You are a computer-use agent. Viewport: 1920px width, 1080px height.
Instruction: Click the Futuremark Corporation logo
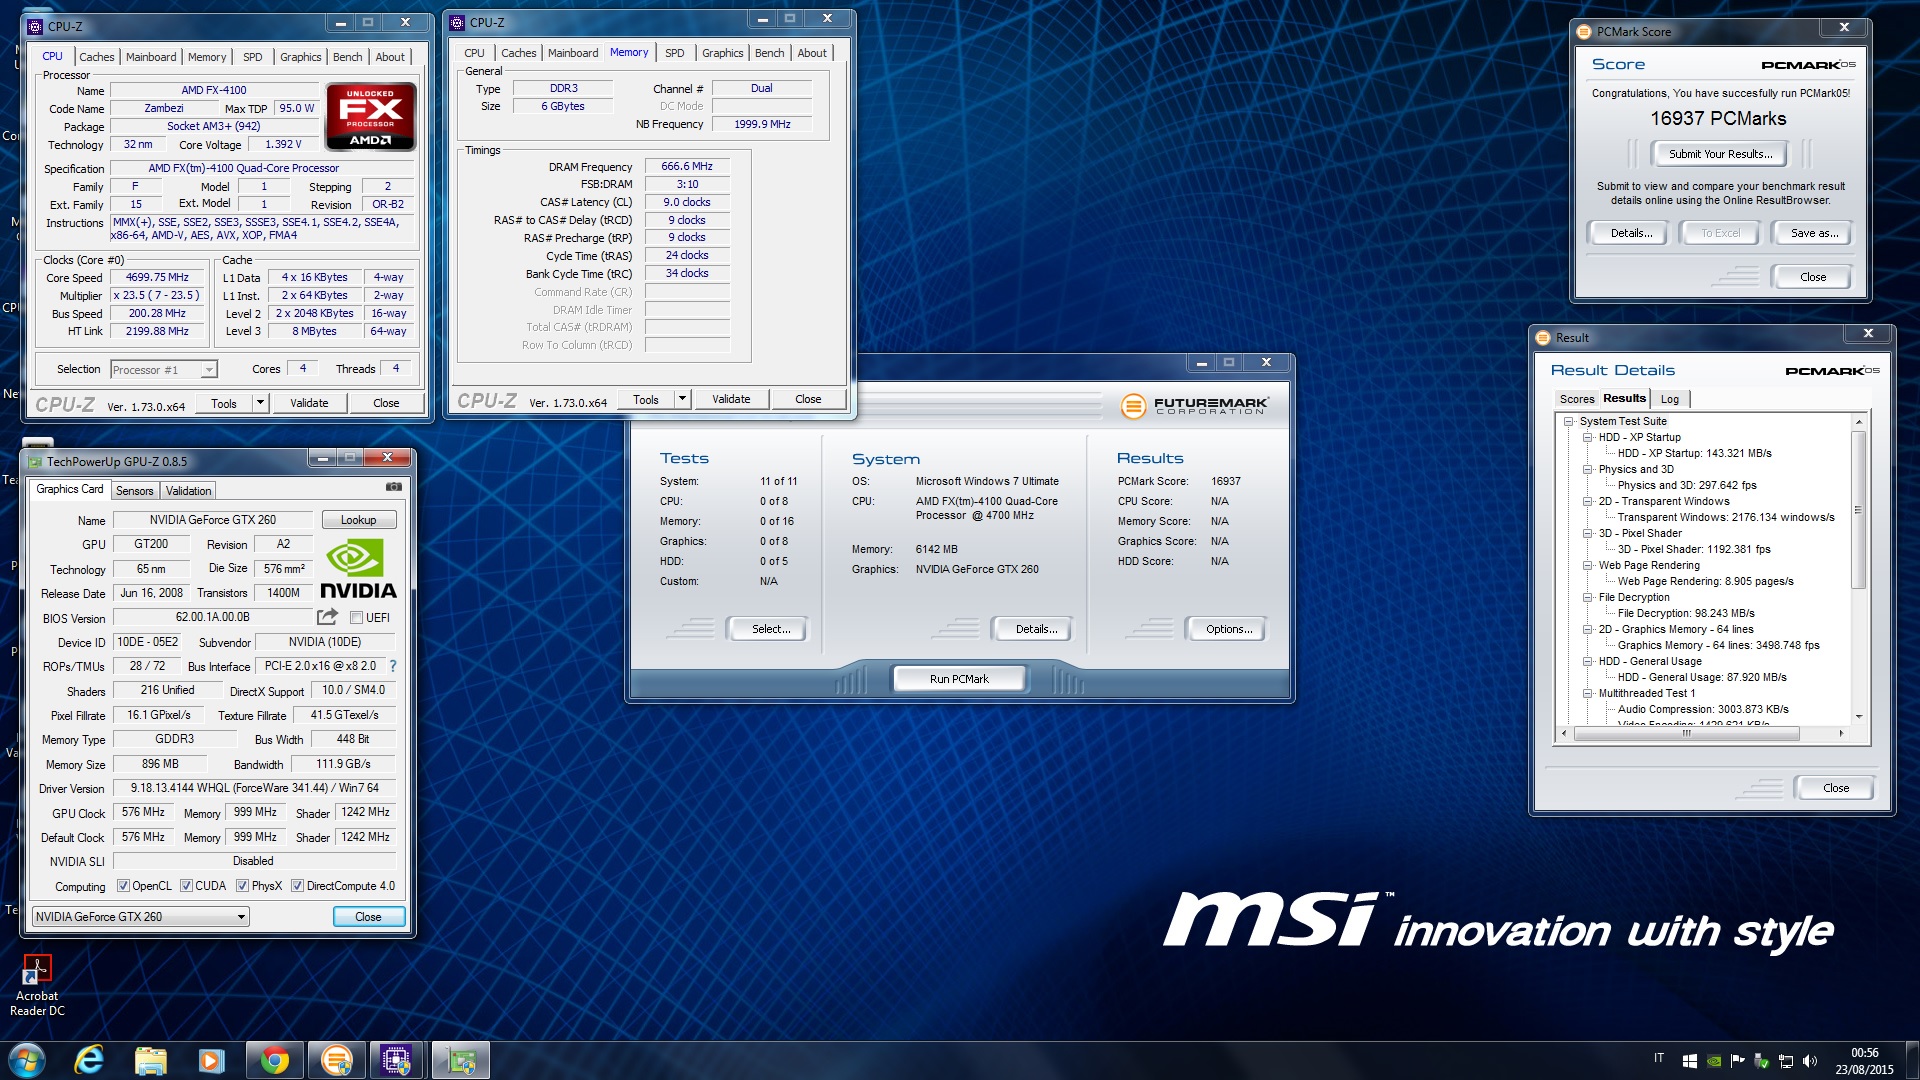pos(1194,406)
